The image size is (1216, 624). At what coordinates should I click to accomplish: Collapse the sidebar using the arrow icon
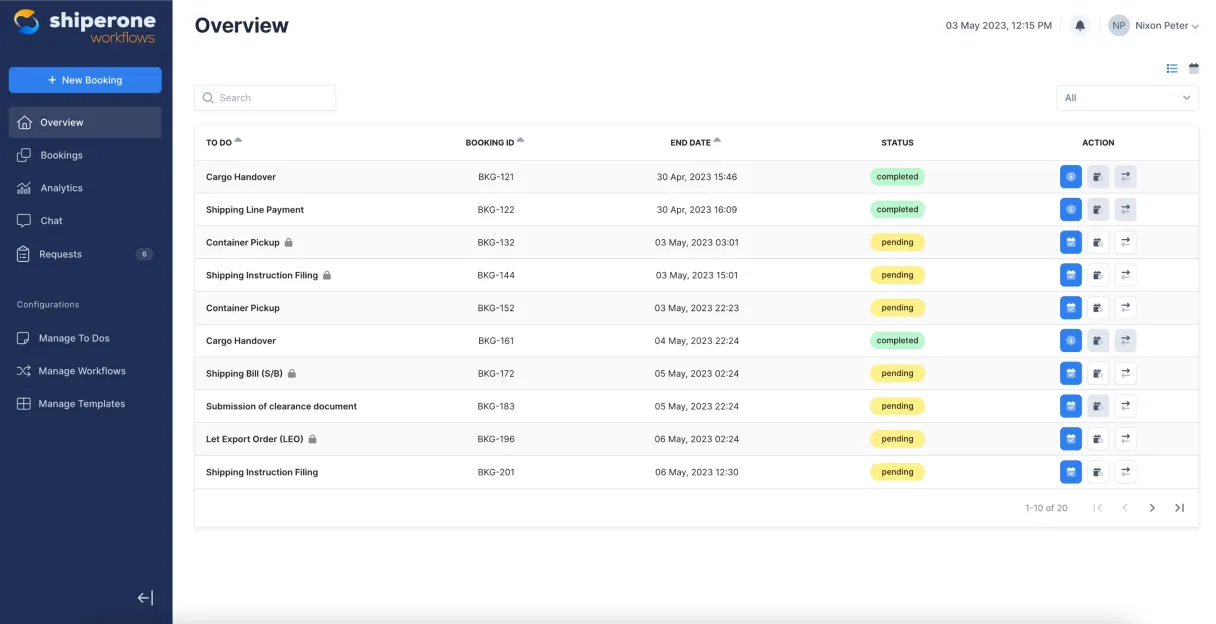(145, 598)
